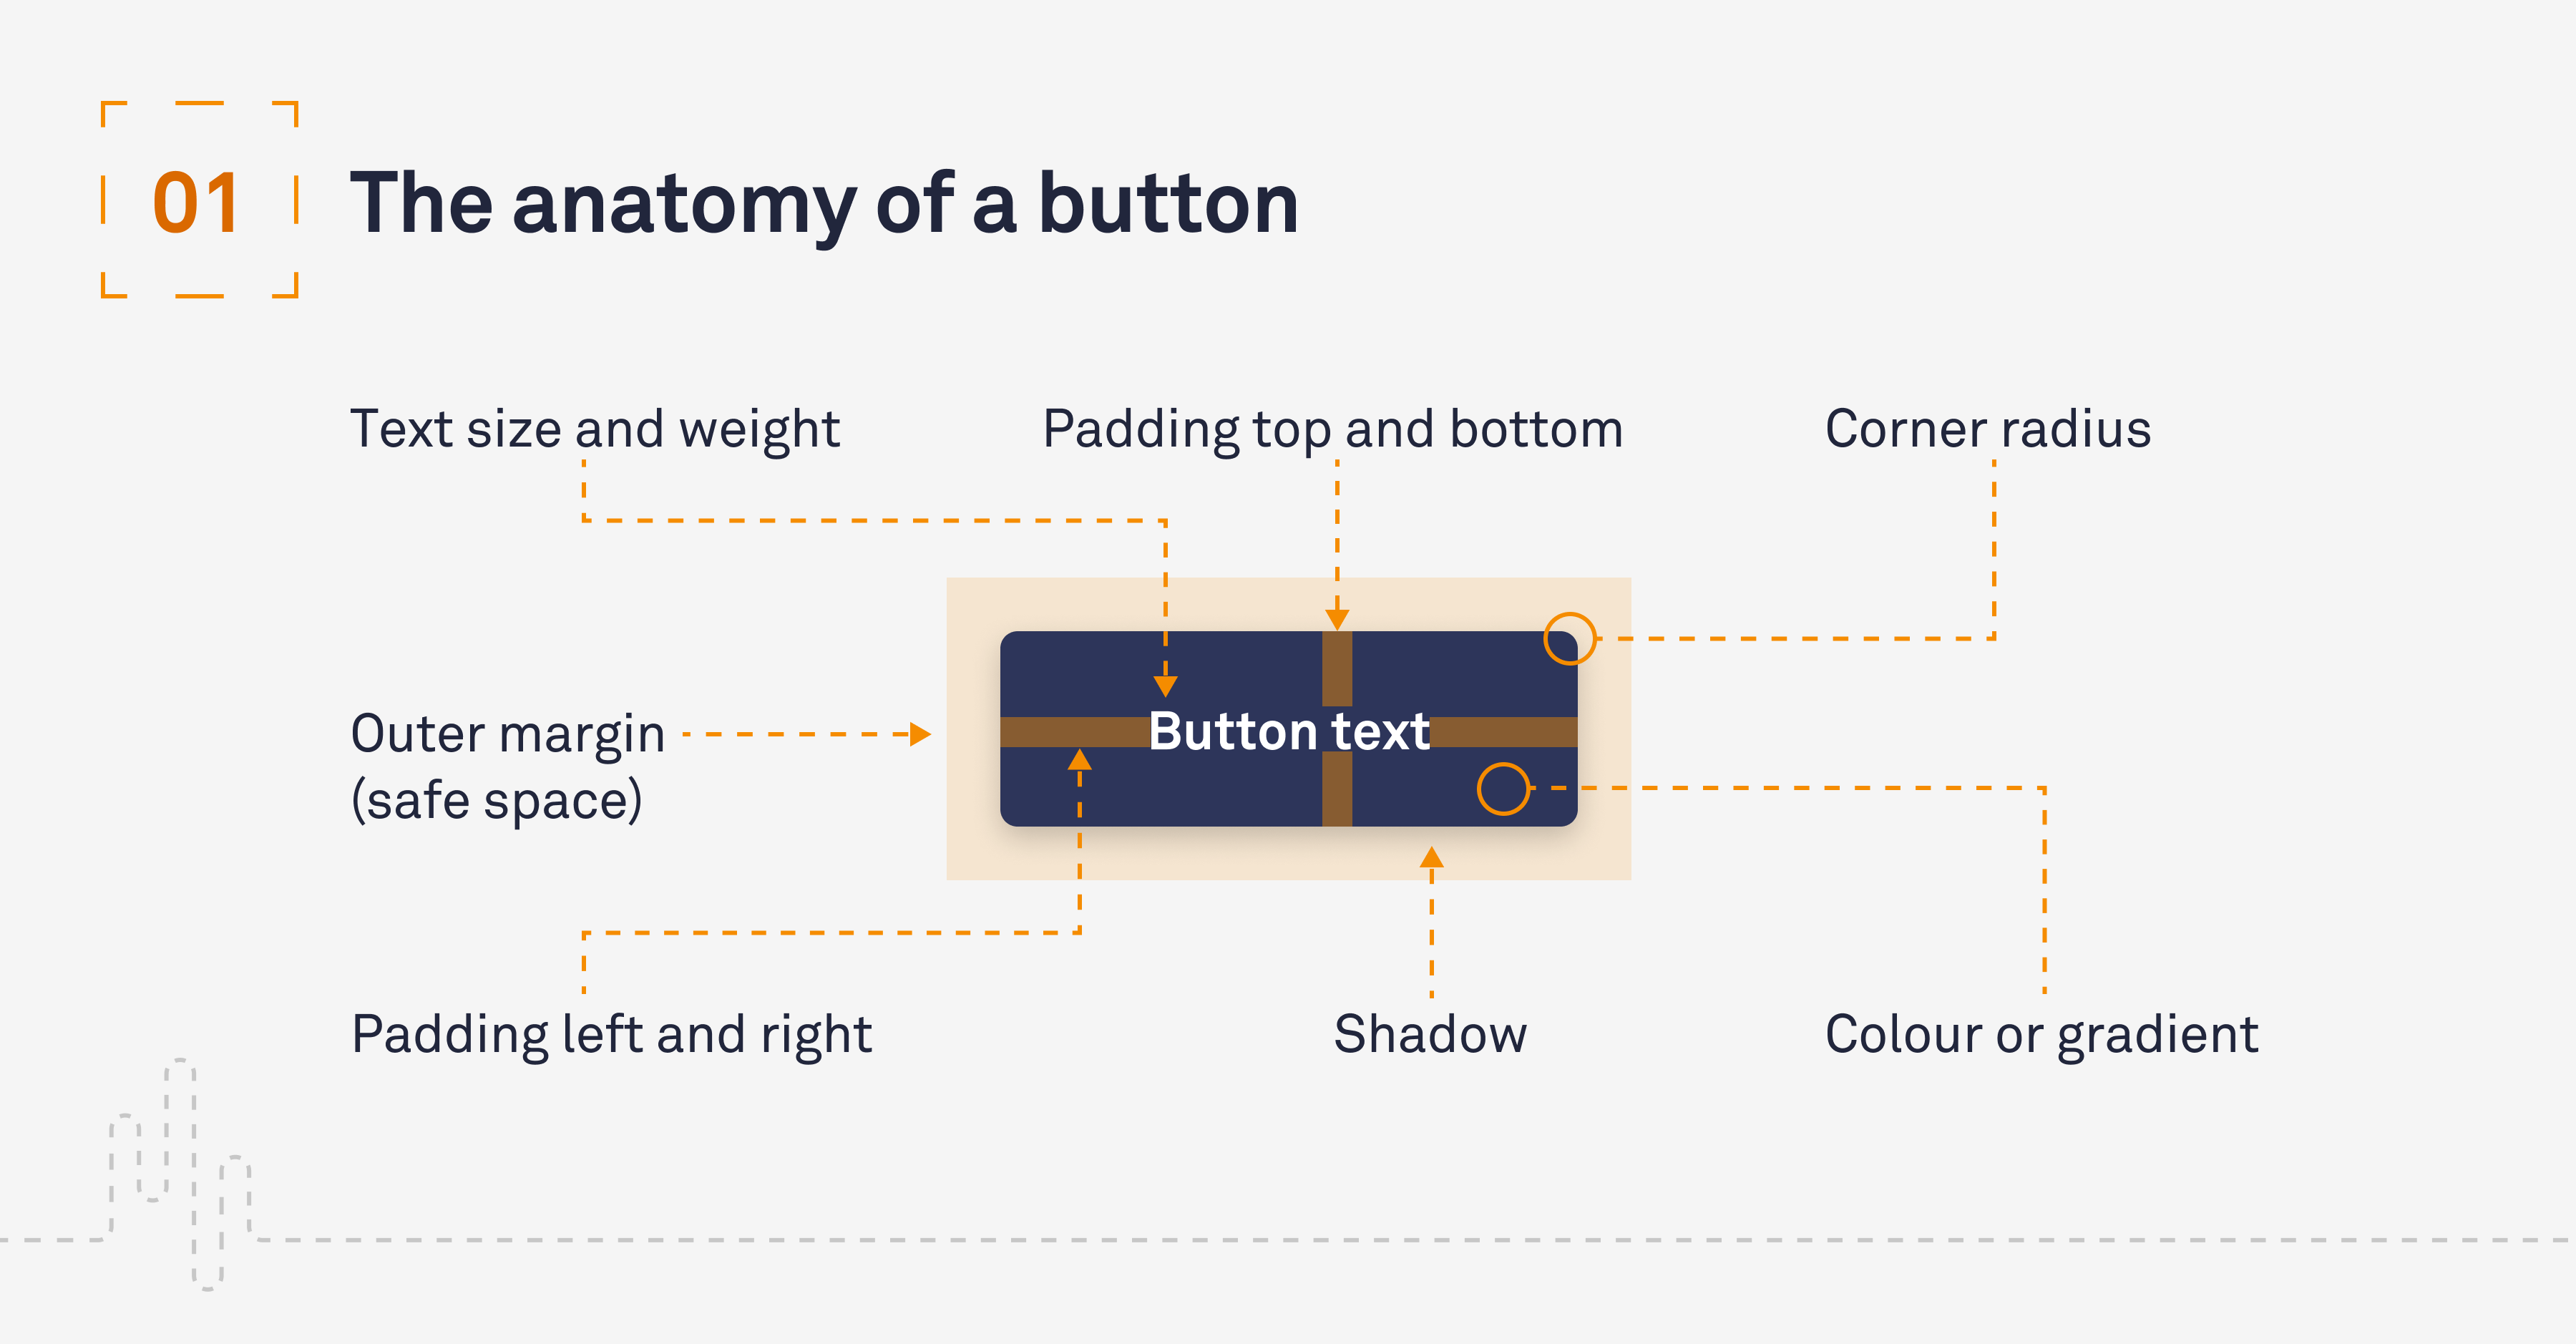Click the orange circle marking the button colour
2576x1344 pixels.
[1503, 788]
